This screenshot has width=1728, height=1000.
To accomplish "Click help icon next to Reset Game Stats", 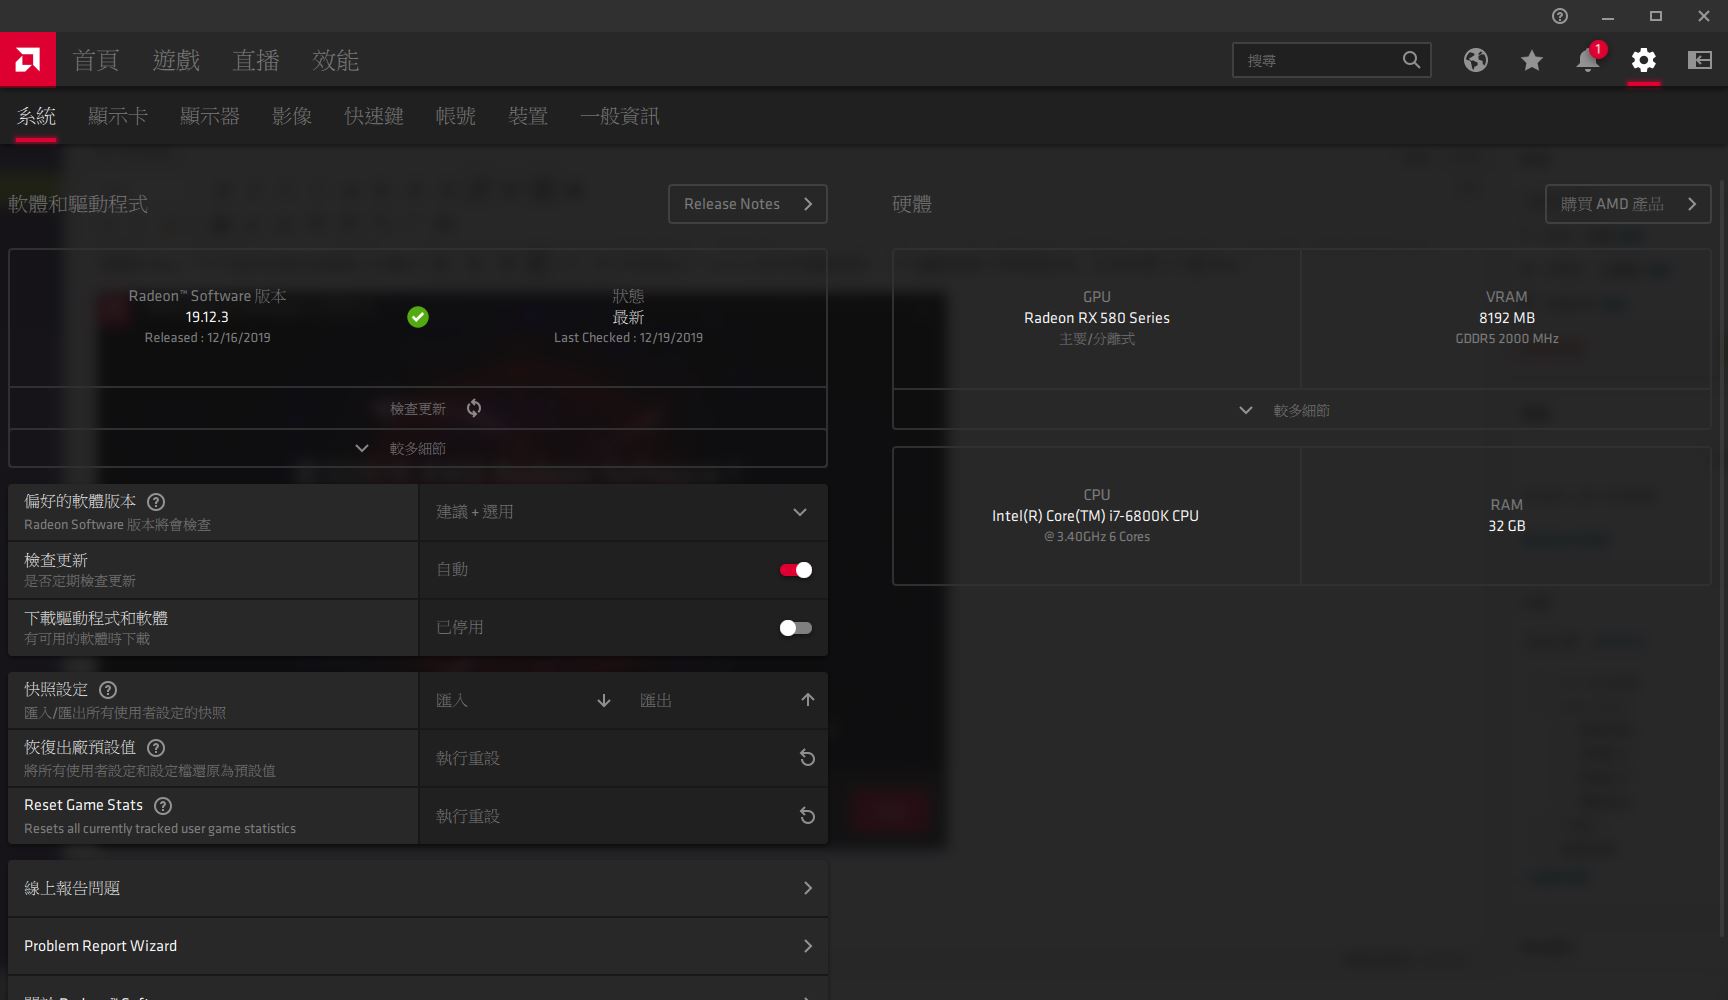I will coord(163,806).
